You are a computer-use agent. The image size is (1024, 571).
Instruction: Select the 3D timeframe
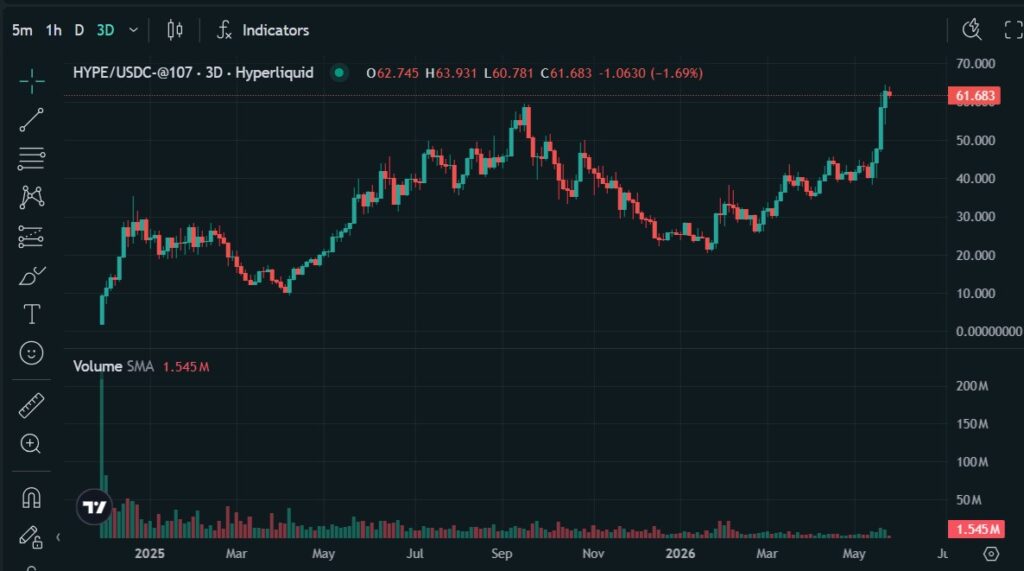(x=105, y=30)
